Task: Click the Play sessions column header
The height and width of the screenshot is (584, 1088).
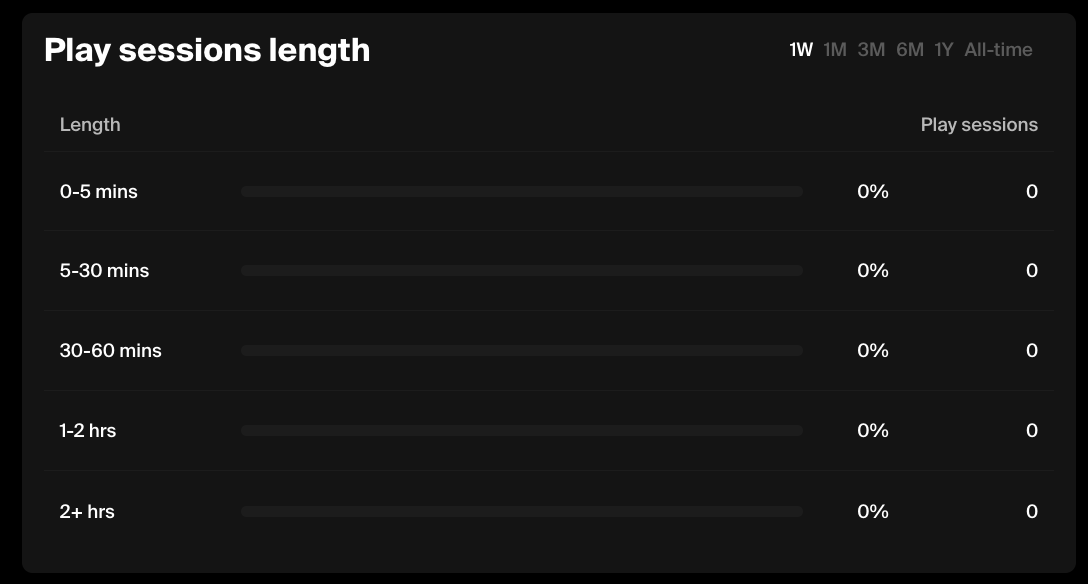Action: pos(979,125)
